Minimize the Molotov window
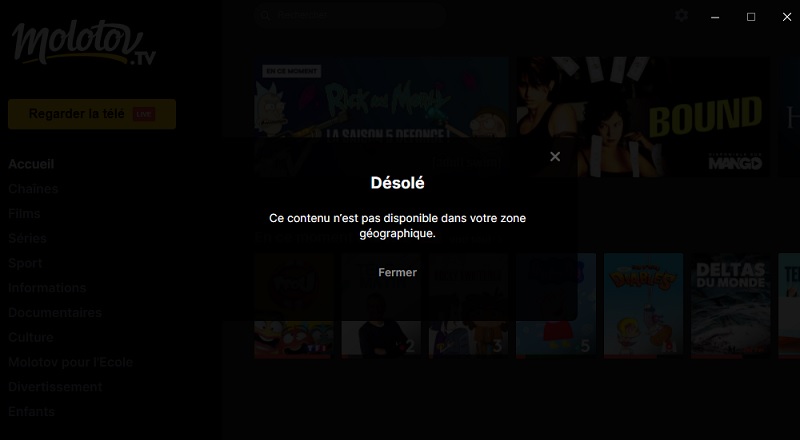This screenshot has height=440, width=800. pos(715,17)
